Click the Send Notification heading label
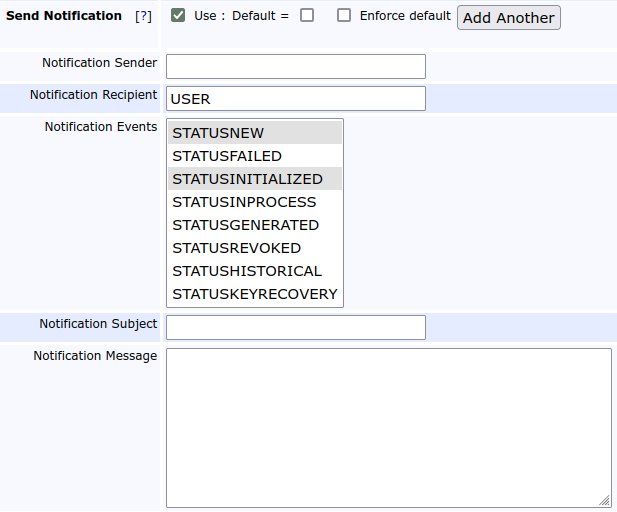617x512 pixels. coord(64,17)
